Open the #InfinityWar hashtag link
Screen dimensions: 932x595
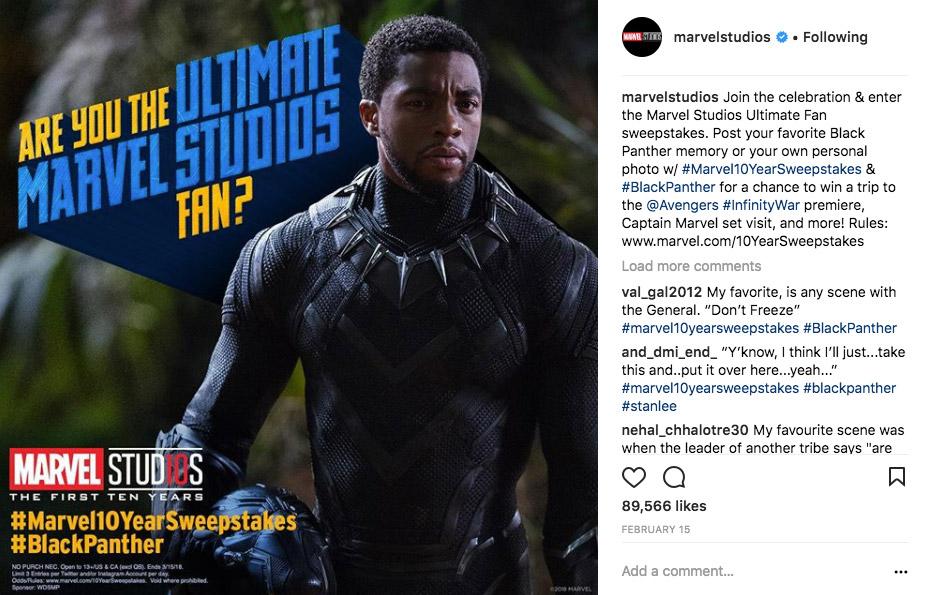[x=761, y=205]
